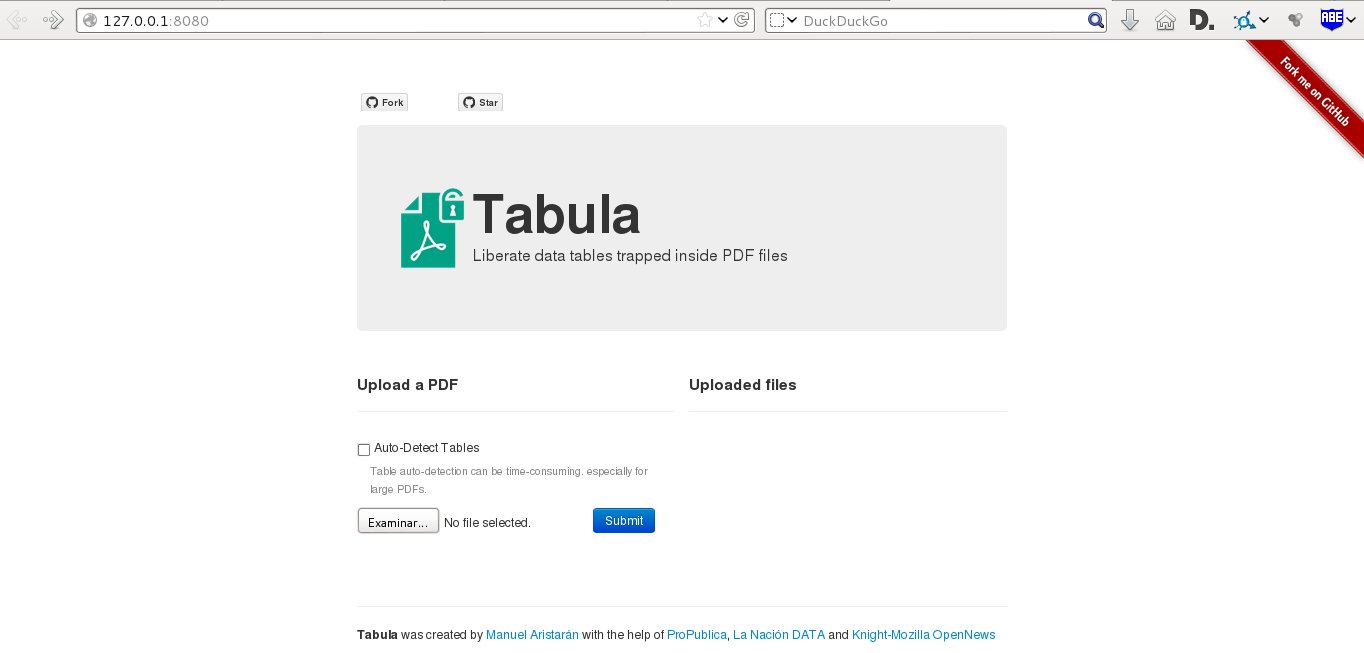Click the browser forward arrow button
Screen dimensions: 1364x653
tap(52, 20)
